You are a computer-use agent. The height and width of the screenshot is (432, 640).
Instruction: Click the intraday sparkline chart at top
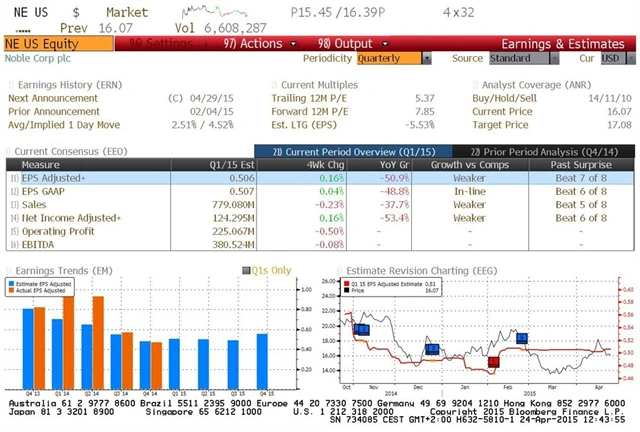(x=220, y=12)
